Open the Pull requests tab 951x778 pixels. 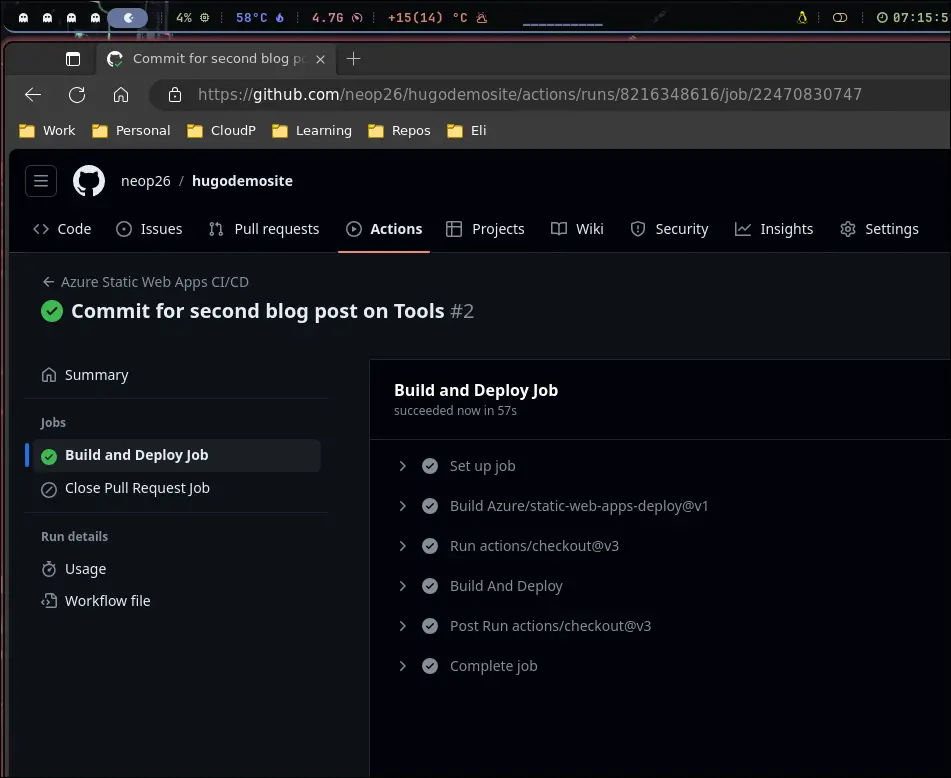[x=264, y=229]
